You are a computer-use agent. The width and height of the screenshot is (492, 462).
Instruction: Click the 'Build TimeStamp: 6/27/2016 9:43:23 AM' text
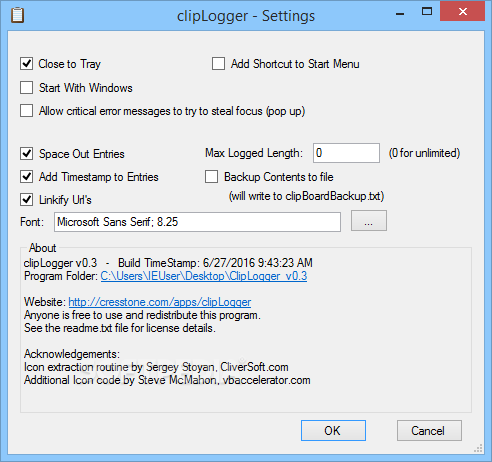pyautogui.click(x=215, y=263)
